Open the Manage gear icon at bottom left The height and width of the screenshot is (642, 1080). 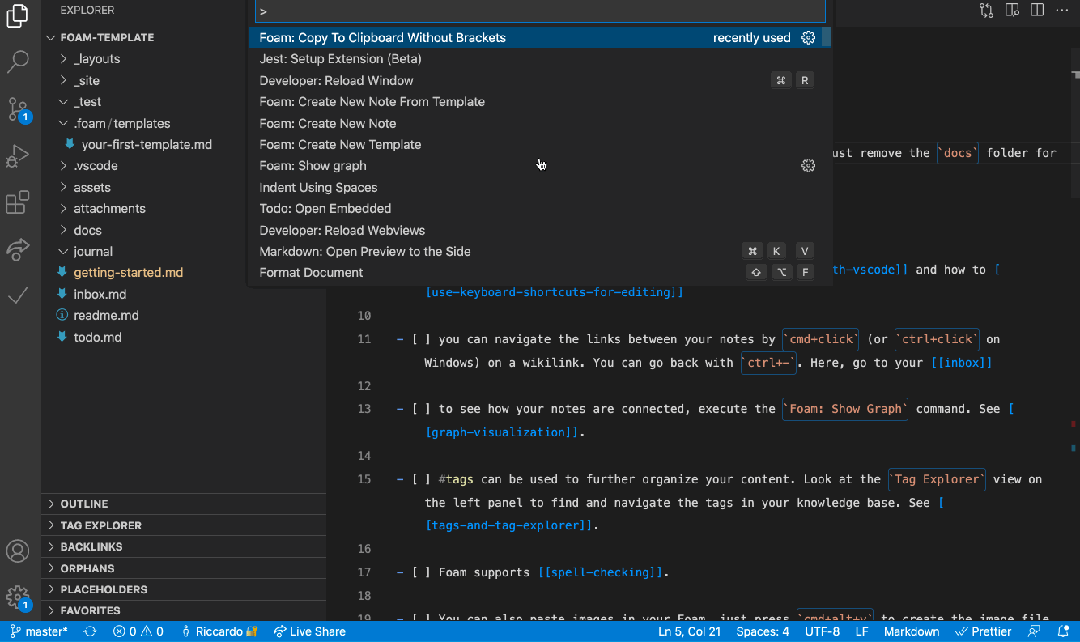18,597
